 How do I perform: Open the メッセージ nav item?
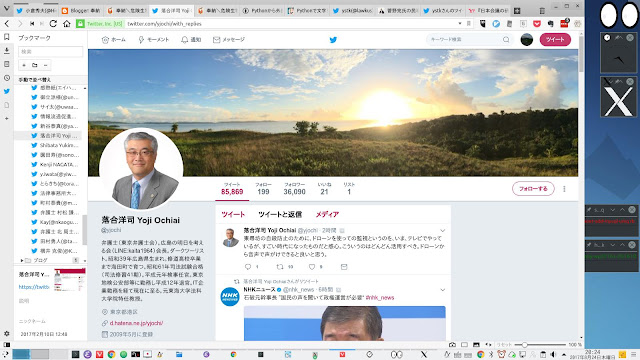(229, 40)
